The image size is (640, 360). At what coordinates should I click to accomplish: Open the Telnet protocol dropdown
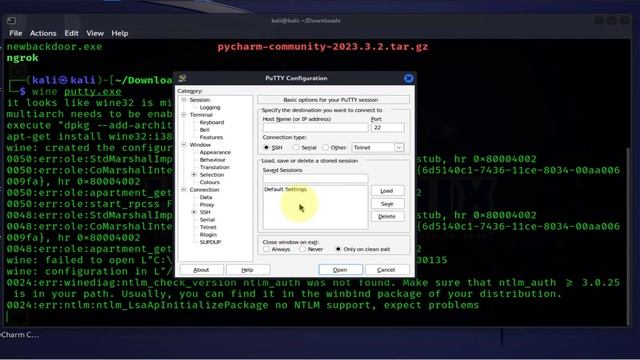coord(399,147)
